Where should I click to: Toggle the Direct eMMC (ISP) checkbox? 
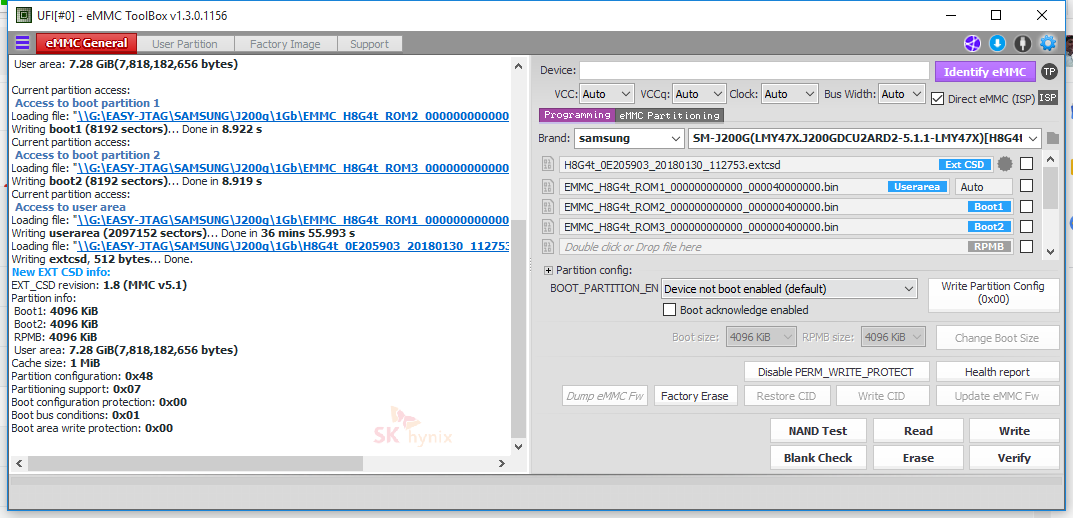click(938, 99)
